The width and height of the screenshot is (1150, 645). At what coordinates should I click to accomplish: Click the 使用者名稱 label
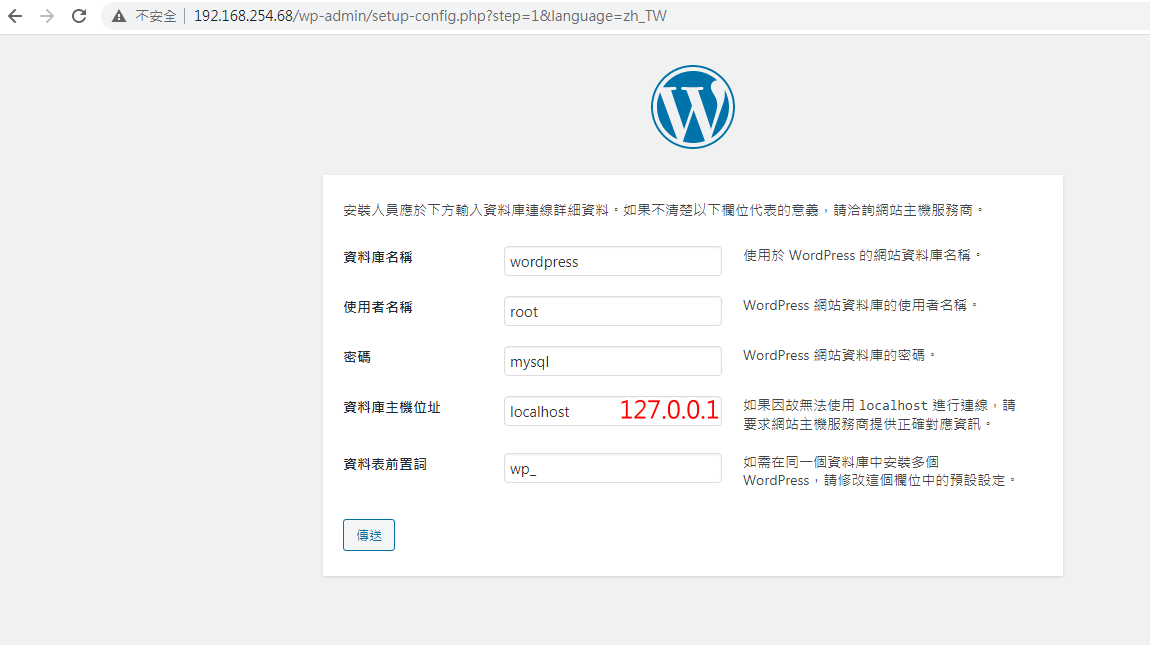pos(377,307)
